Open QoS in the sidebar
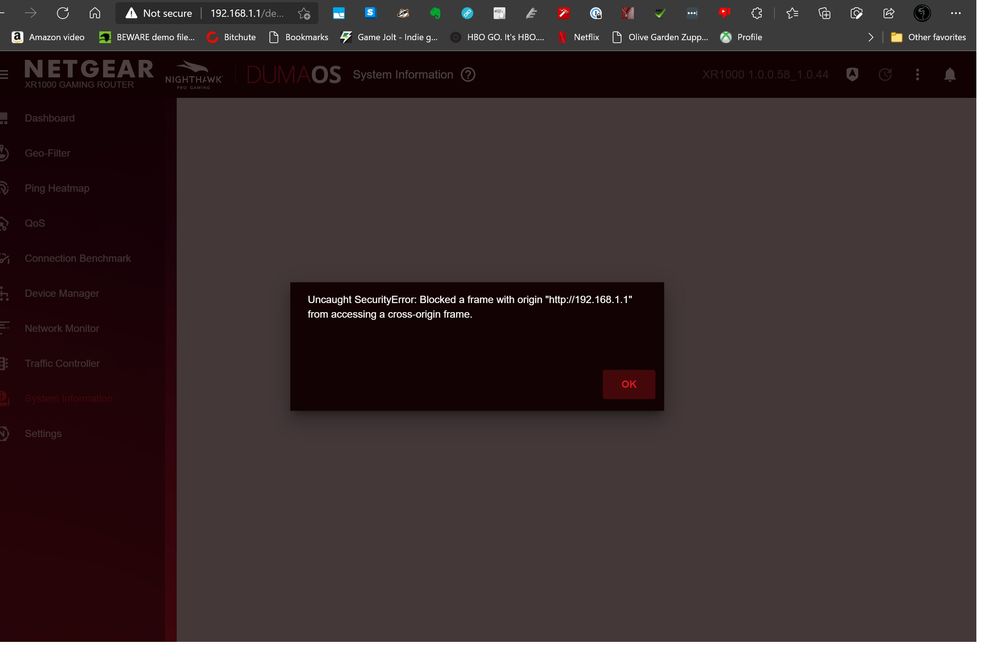 pos(35,223)
